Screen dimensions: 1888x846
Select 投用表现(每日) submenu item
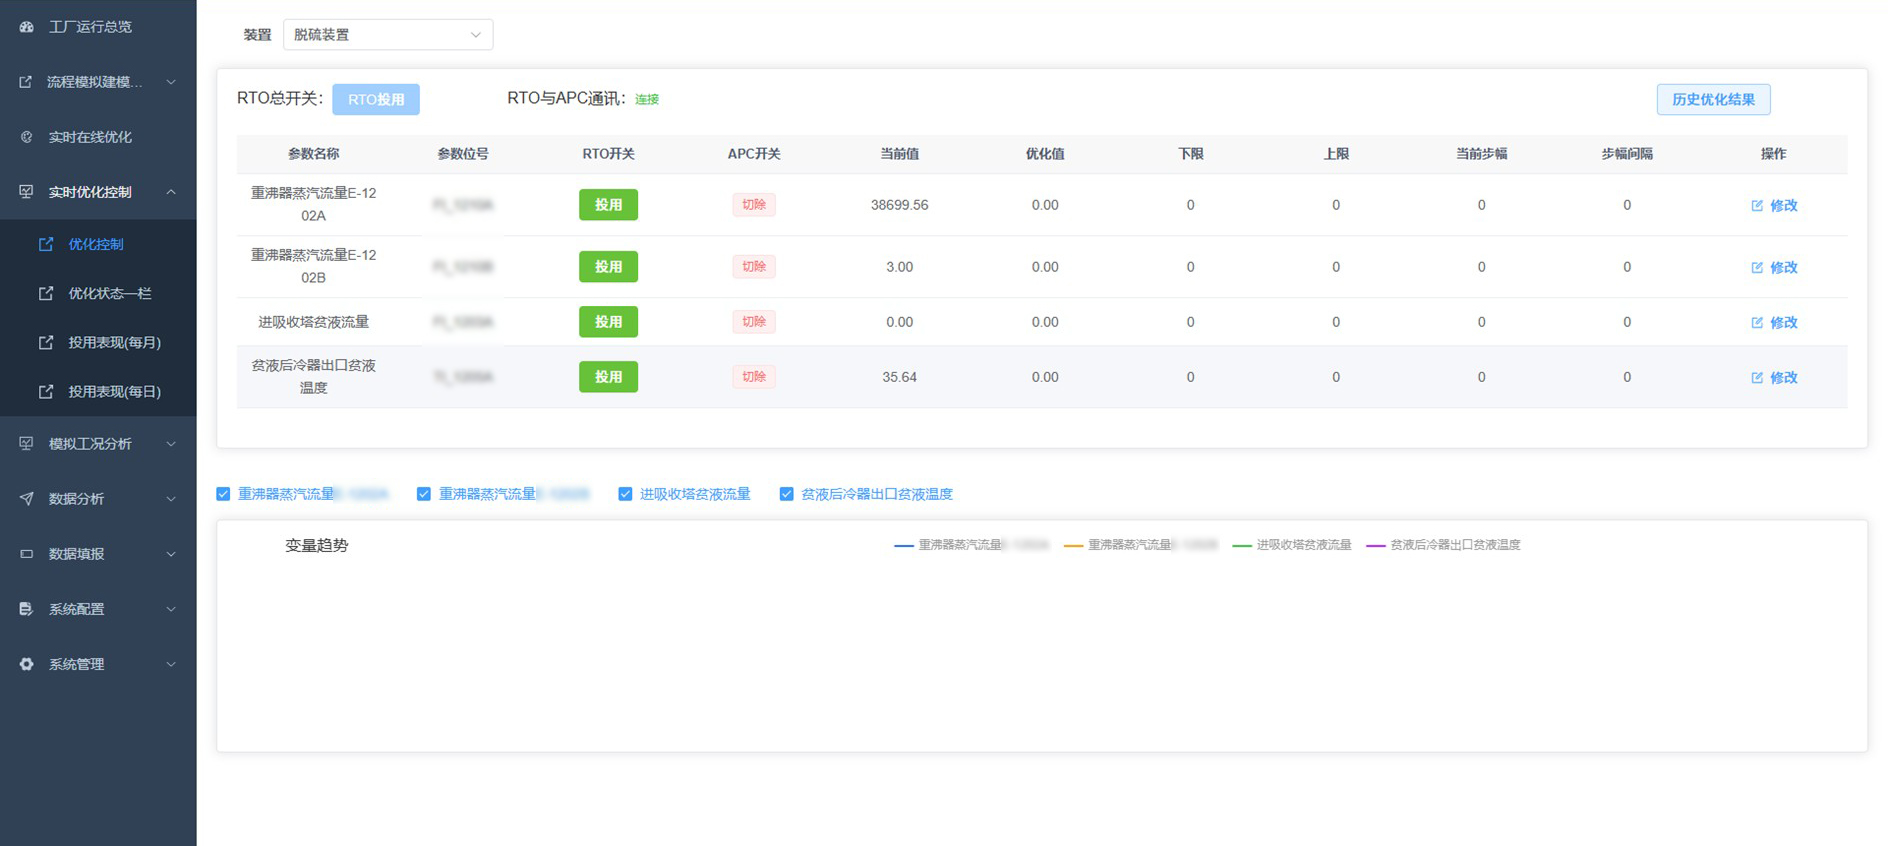pos(98,392)
